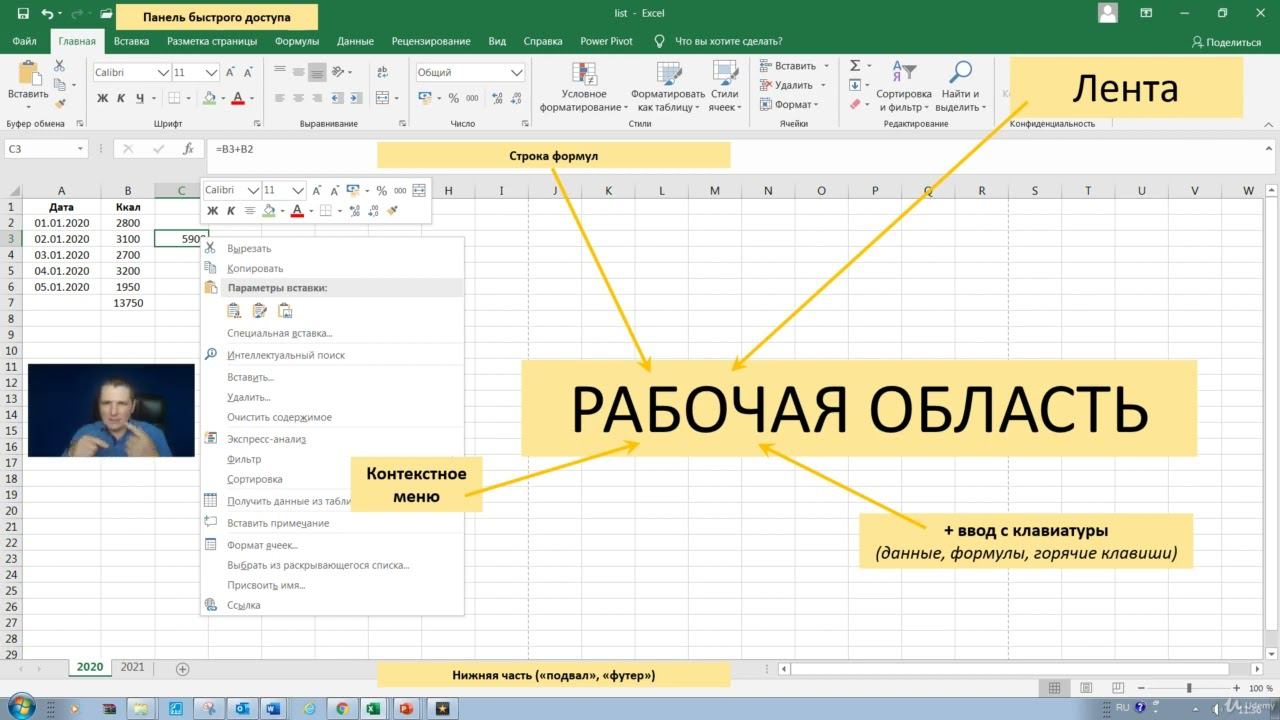The height and width of the screenshot is (720, 1280).
Task: Open the Форматировать как таблицу dropdown
Action: point(668,86)
